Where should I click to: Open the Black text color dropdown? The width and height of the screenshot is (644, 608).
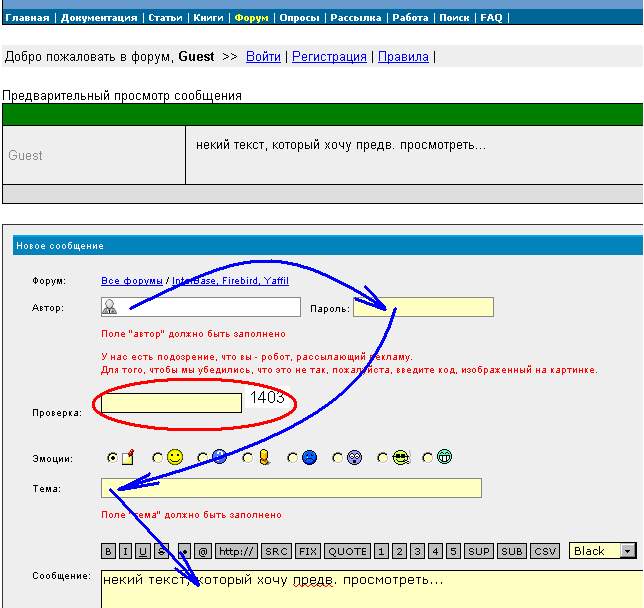(627, 551)
